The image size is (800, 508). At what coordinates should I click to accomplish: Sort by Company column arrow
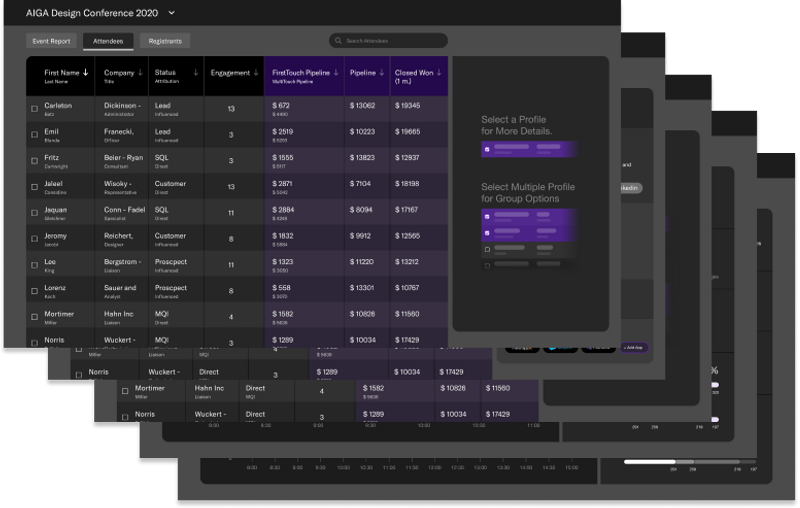(140, 72)
